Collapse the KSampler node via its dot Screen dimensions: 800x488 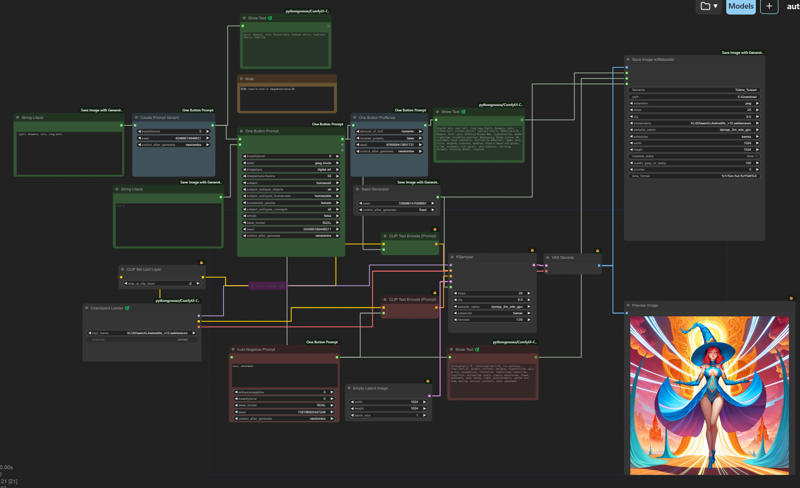[x=452, y=257]
